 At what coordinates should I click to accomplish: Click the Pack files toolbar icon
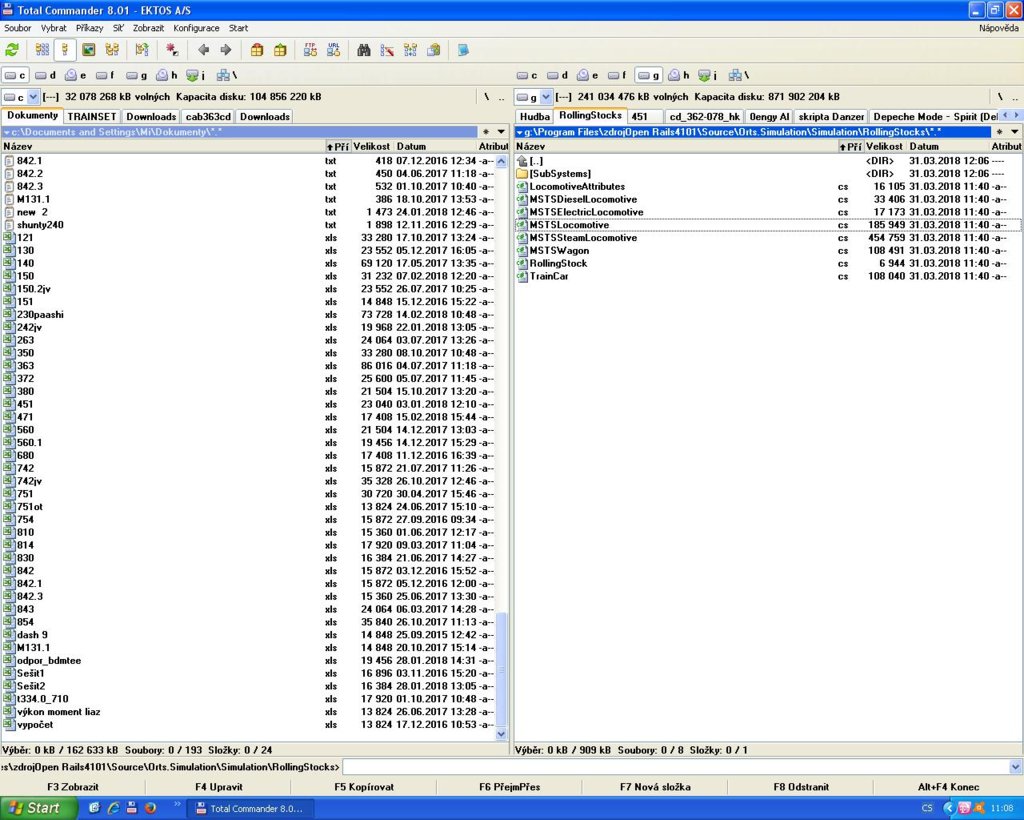click(x=257, y=50)
